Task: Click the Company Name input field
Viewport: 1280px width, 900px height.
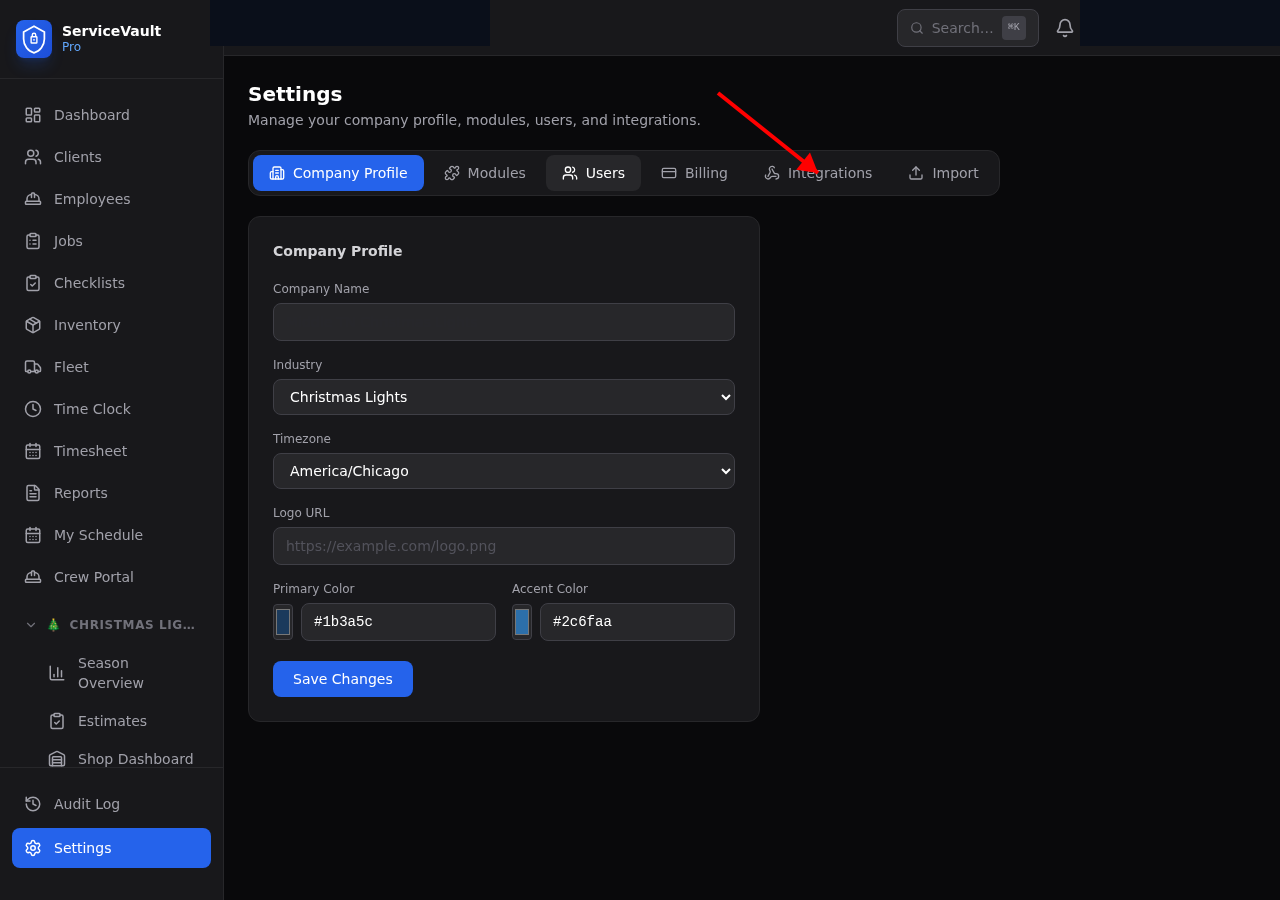Action: (x=503, y=322)
